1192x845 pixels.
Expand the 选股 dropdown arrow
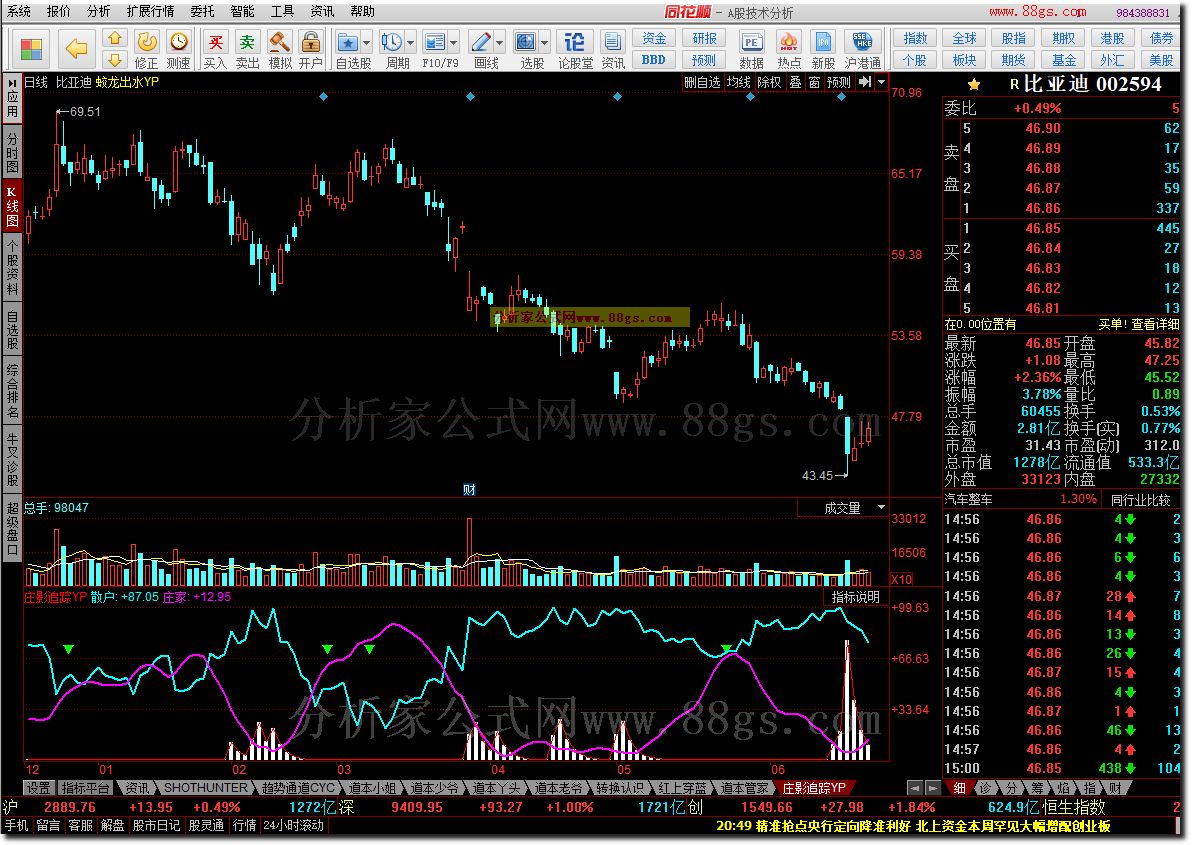545,42
